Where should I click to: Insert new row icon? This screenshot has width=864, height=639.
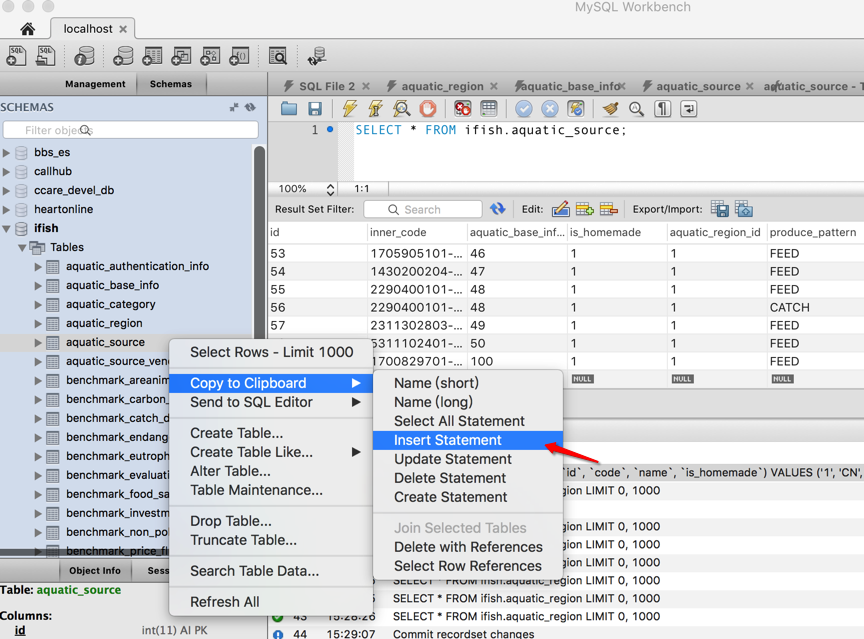[x=585, y=209]
